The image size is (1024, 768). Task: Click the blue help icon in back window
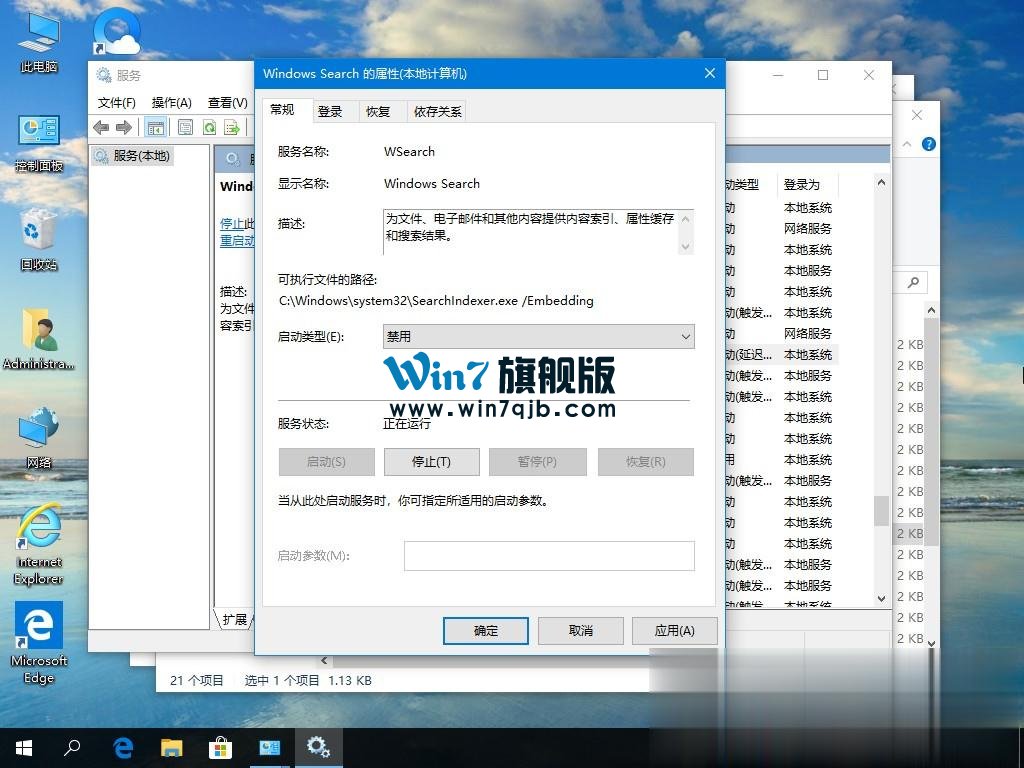(929, 144)
